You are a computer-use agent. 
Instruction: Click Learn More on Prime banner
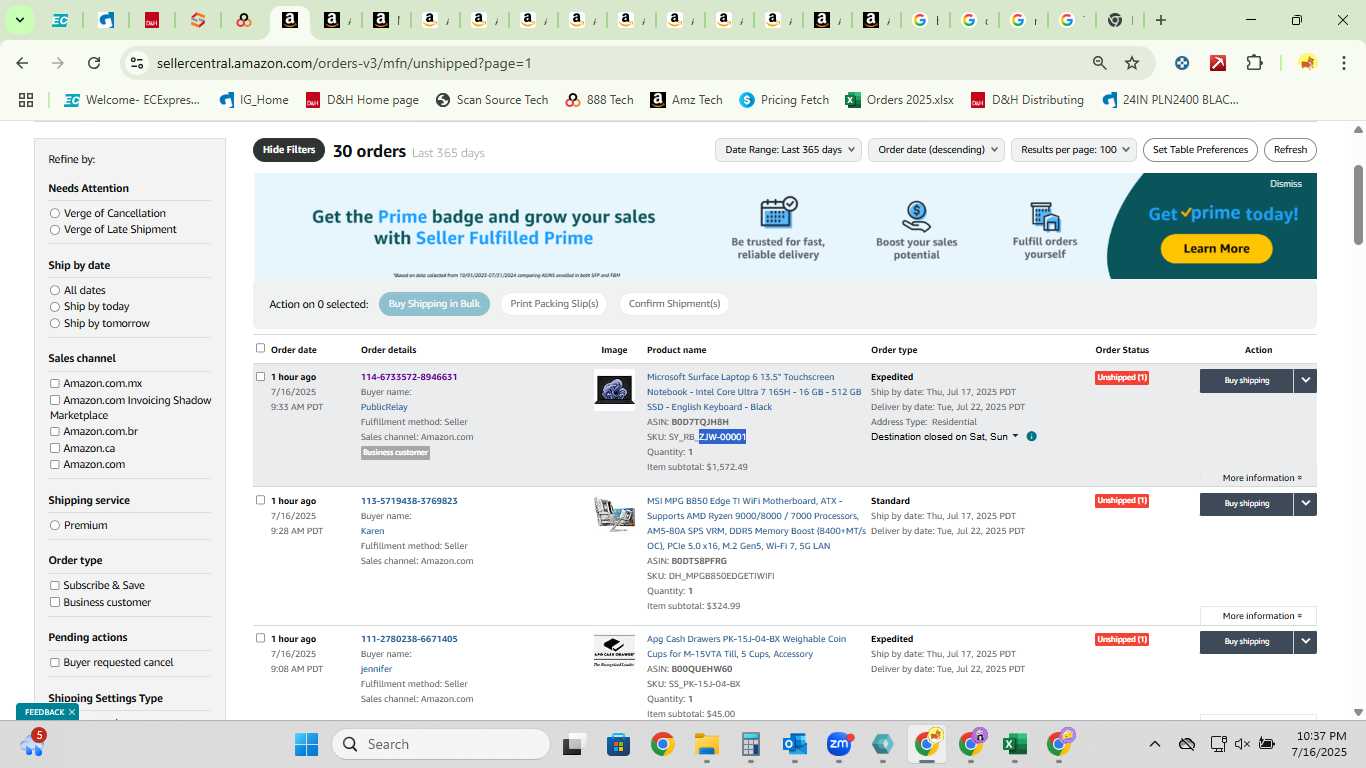[1216, 249]
